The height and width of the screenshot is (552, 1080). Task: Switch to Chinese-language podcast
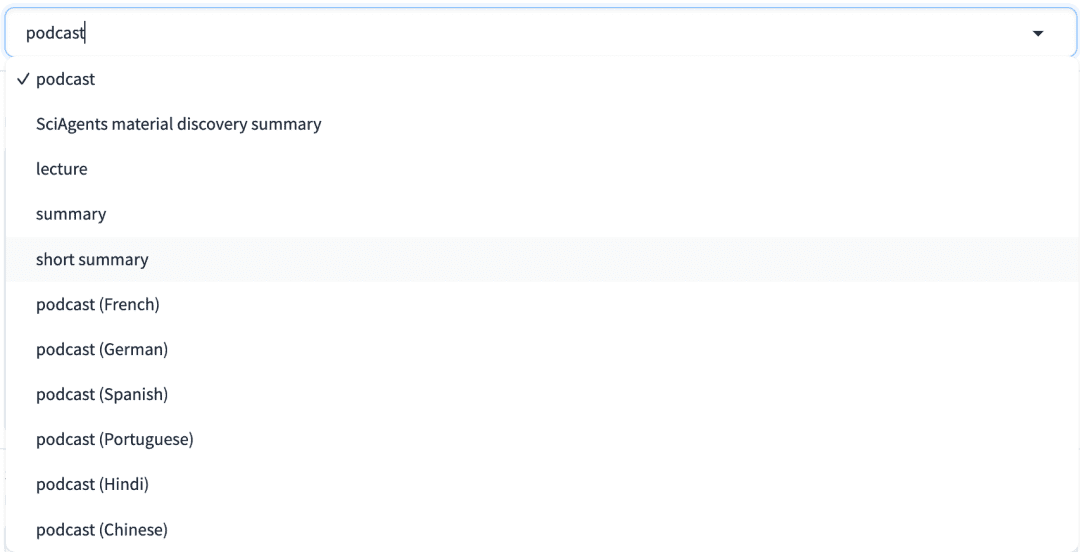click(543, 530)
